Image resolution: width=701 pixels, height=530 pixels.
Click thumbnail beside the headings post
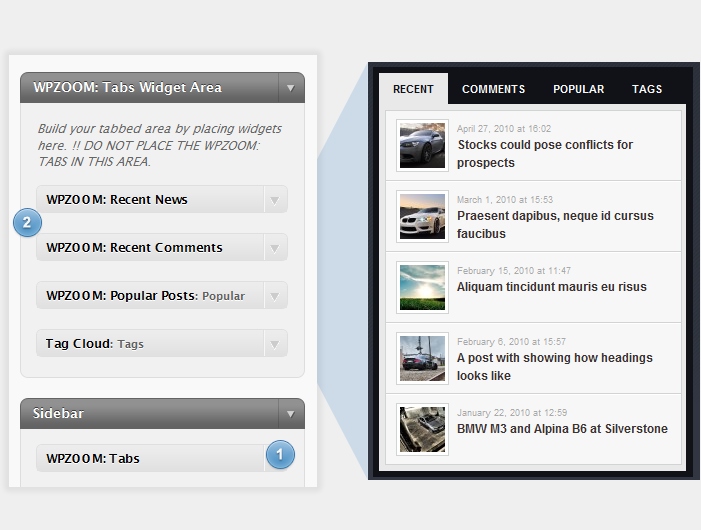coord(422,359)
